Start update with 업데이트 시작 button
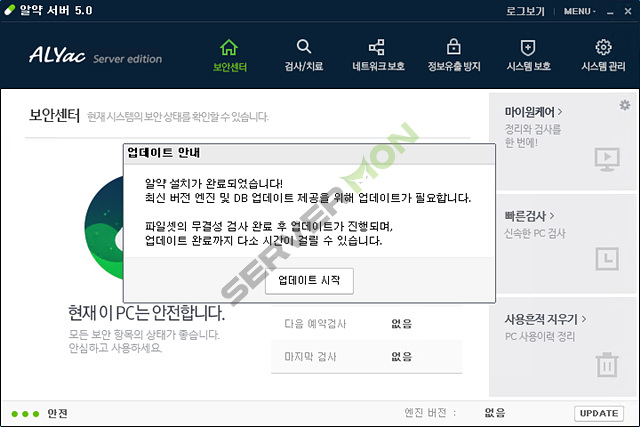Screen dimensions: 640x427 click(309, 281)
